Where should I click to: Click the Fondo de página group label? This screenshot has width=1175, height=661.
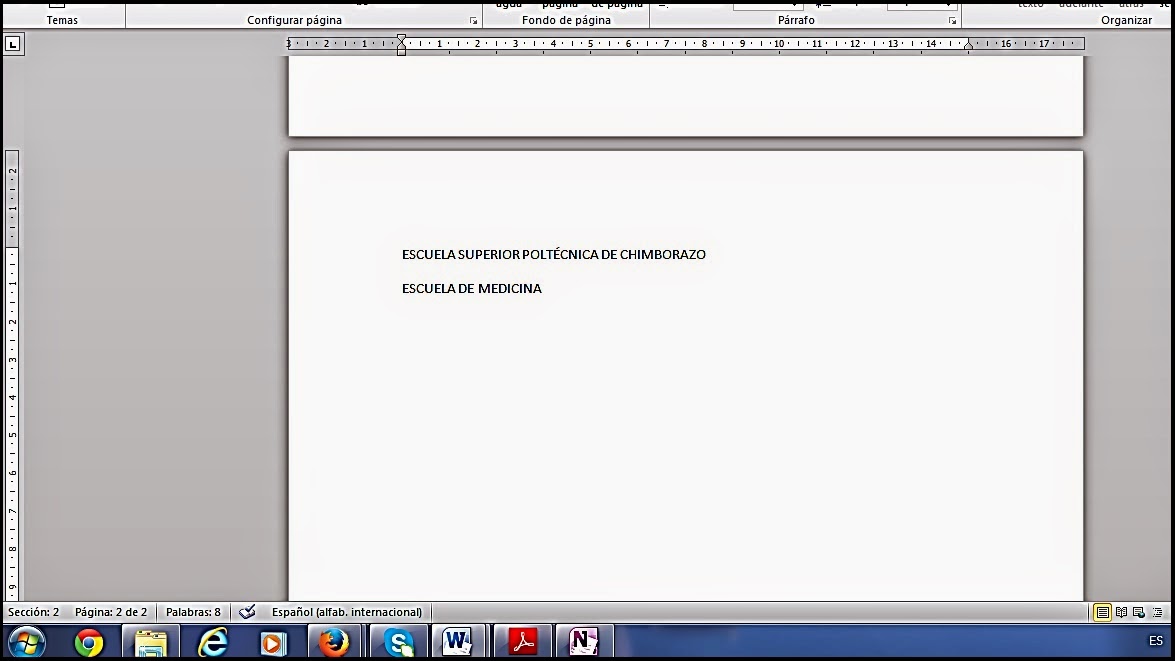coord(567,20)
